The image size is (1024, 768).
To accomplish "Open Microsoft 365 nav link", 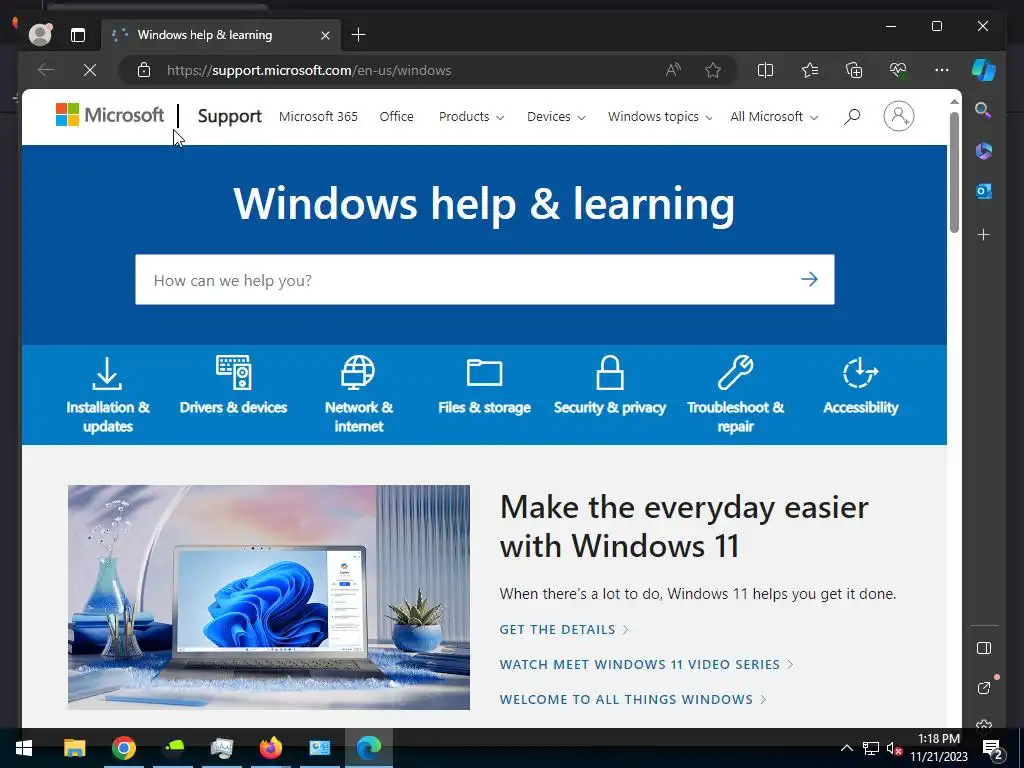I will click(x=318, y=117).
